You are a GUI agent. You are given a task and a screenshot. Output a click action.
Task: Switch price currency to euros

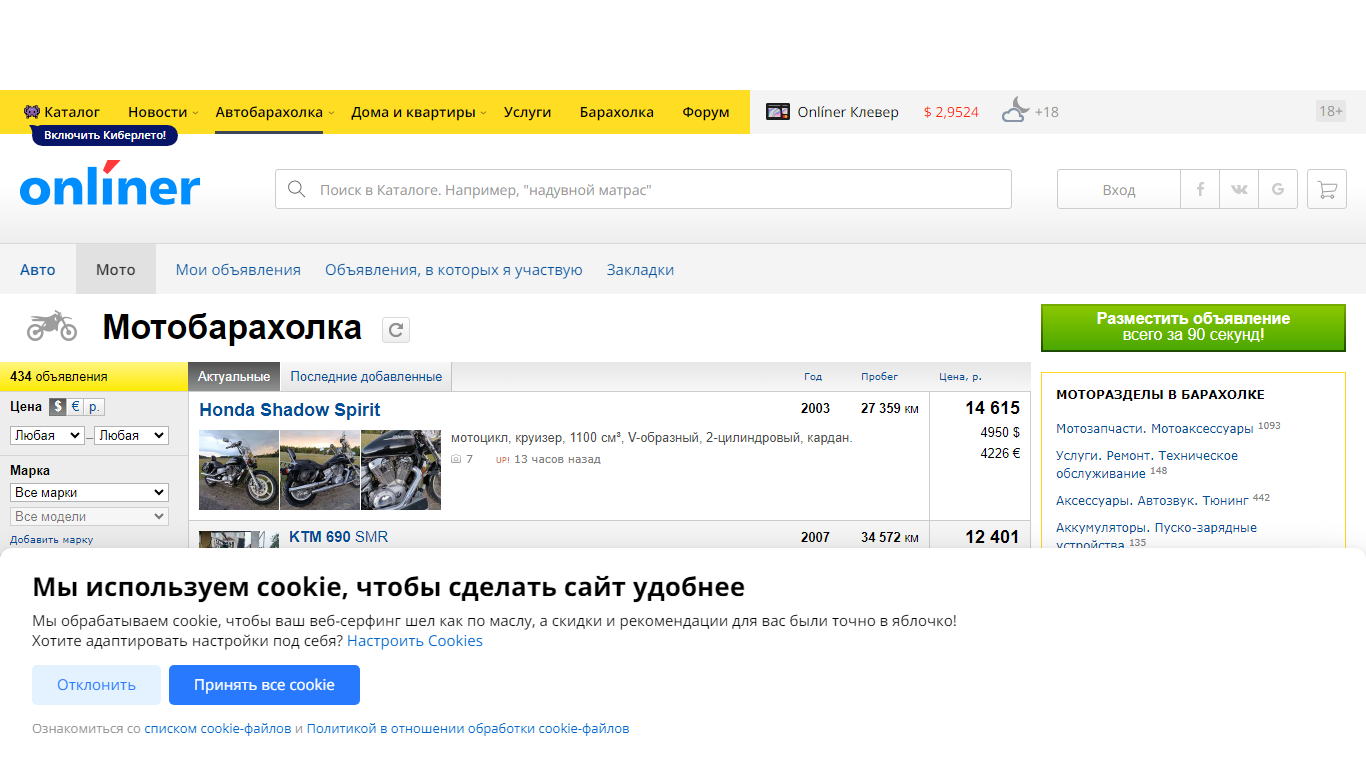coord(75,407)
